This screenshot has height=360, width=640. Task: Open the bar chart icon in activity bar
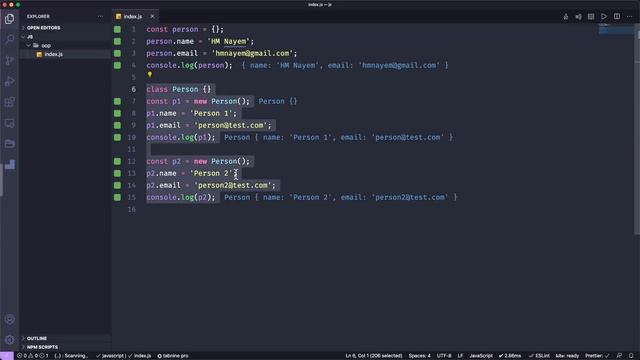[x=9, y=164]
